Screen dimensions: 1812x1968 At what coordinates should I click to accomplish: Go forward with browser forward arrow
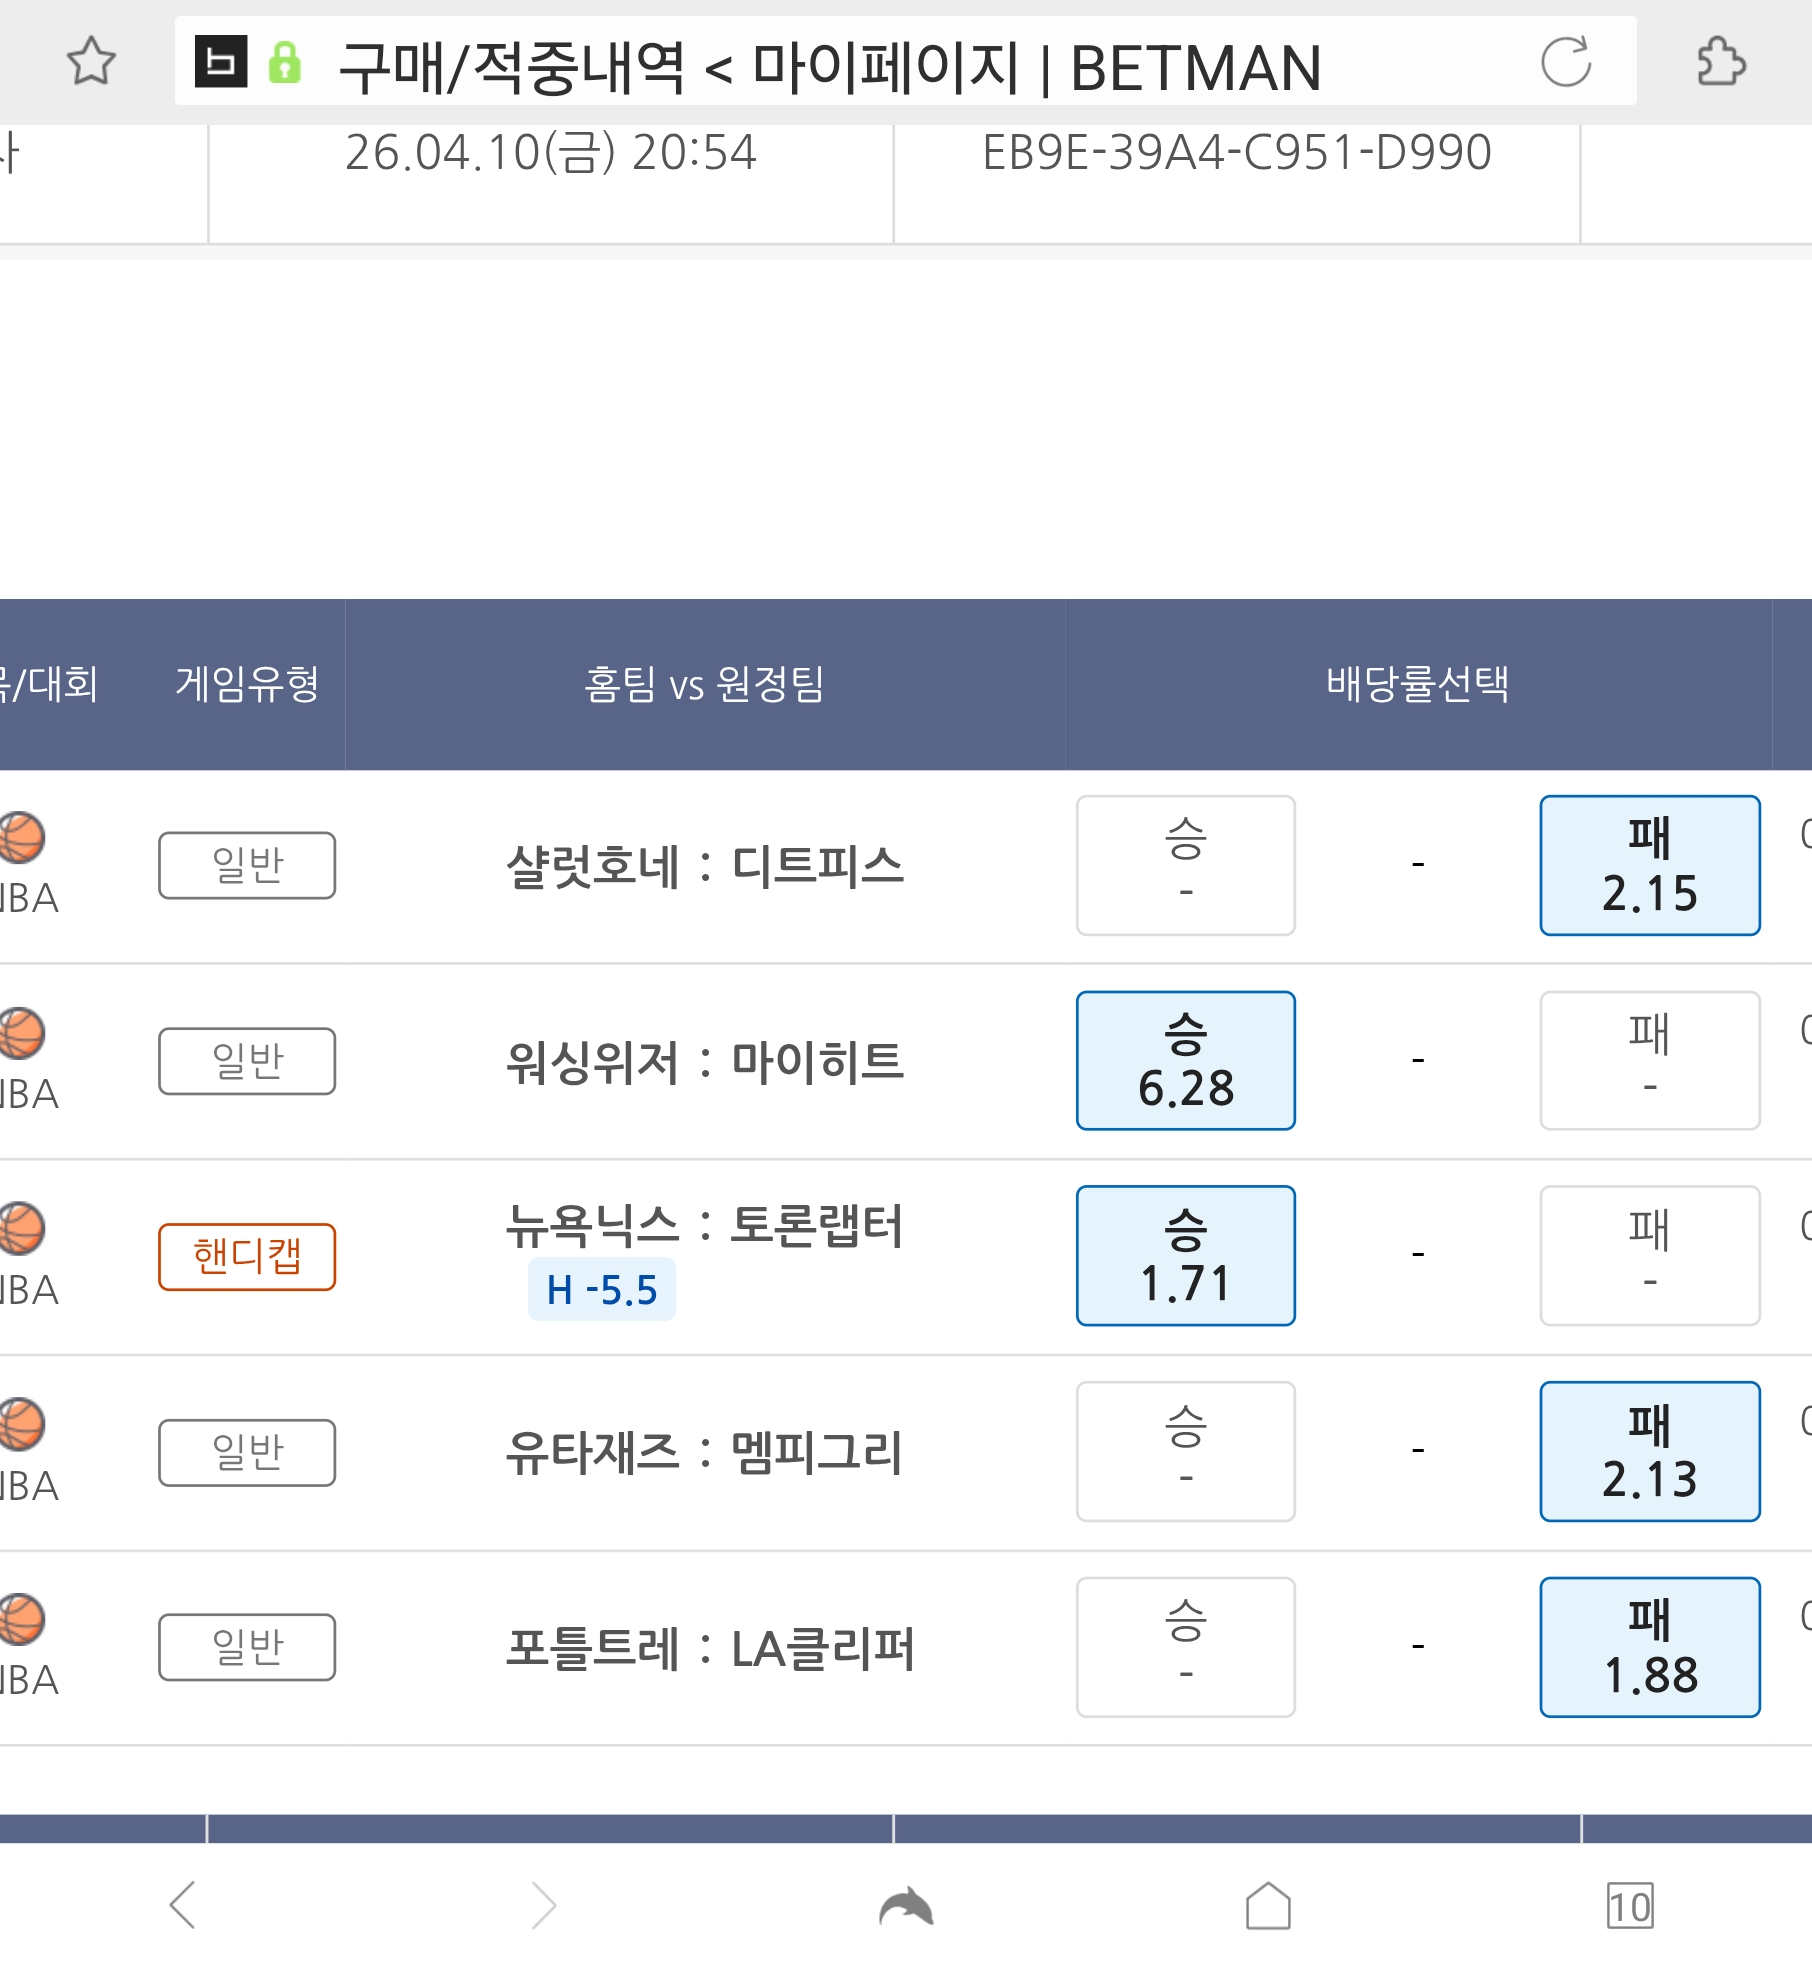tap(543, 1904)
